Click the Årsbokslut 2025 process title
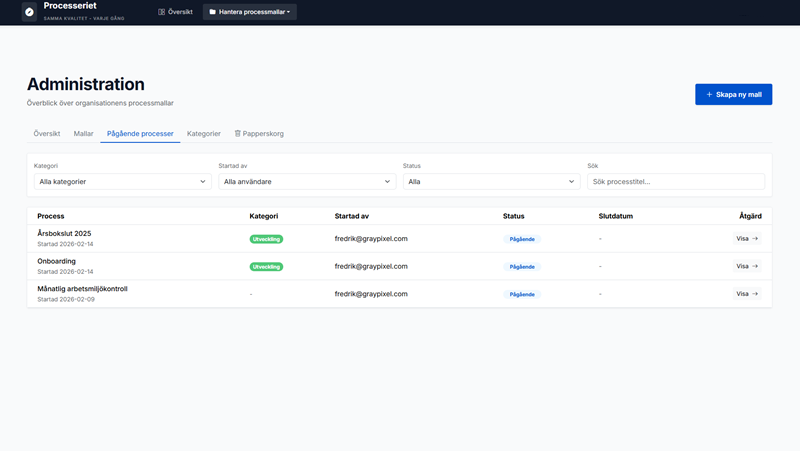Image resolution: width=800 pixels, height=451 pixels. click(64, 234)
